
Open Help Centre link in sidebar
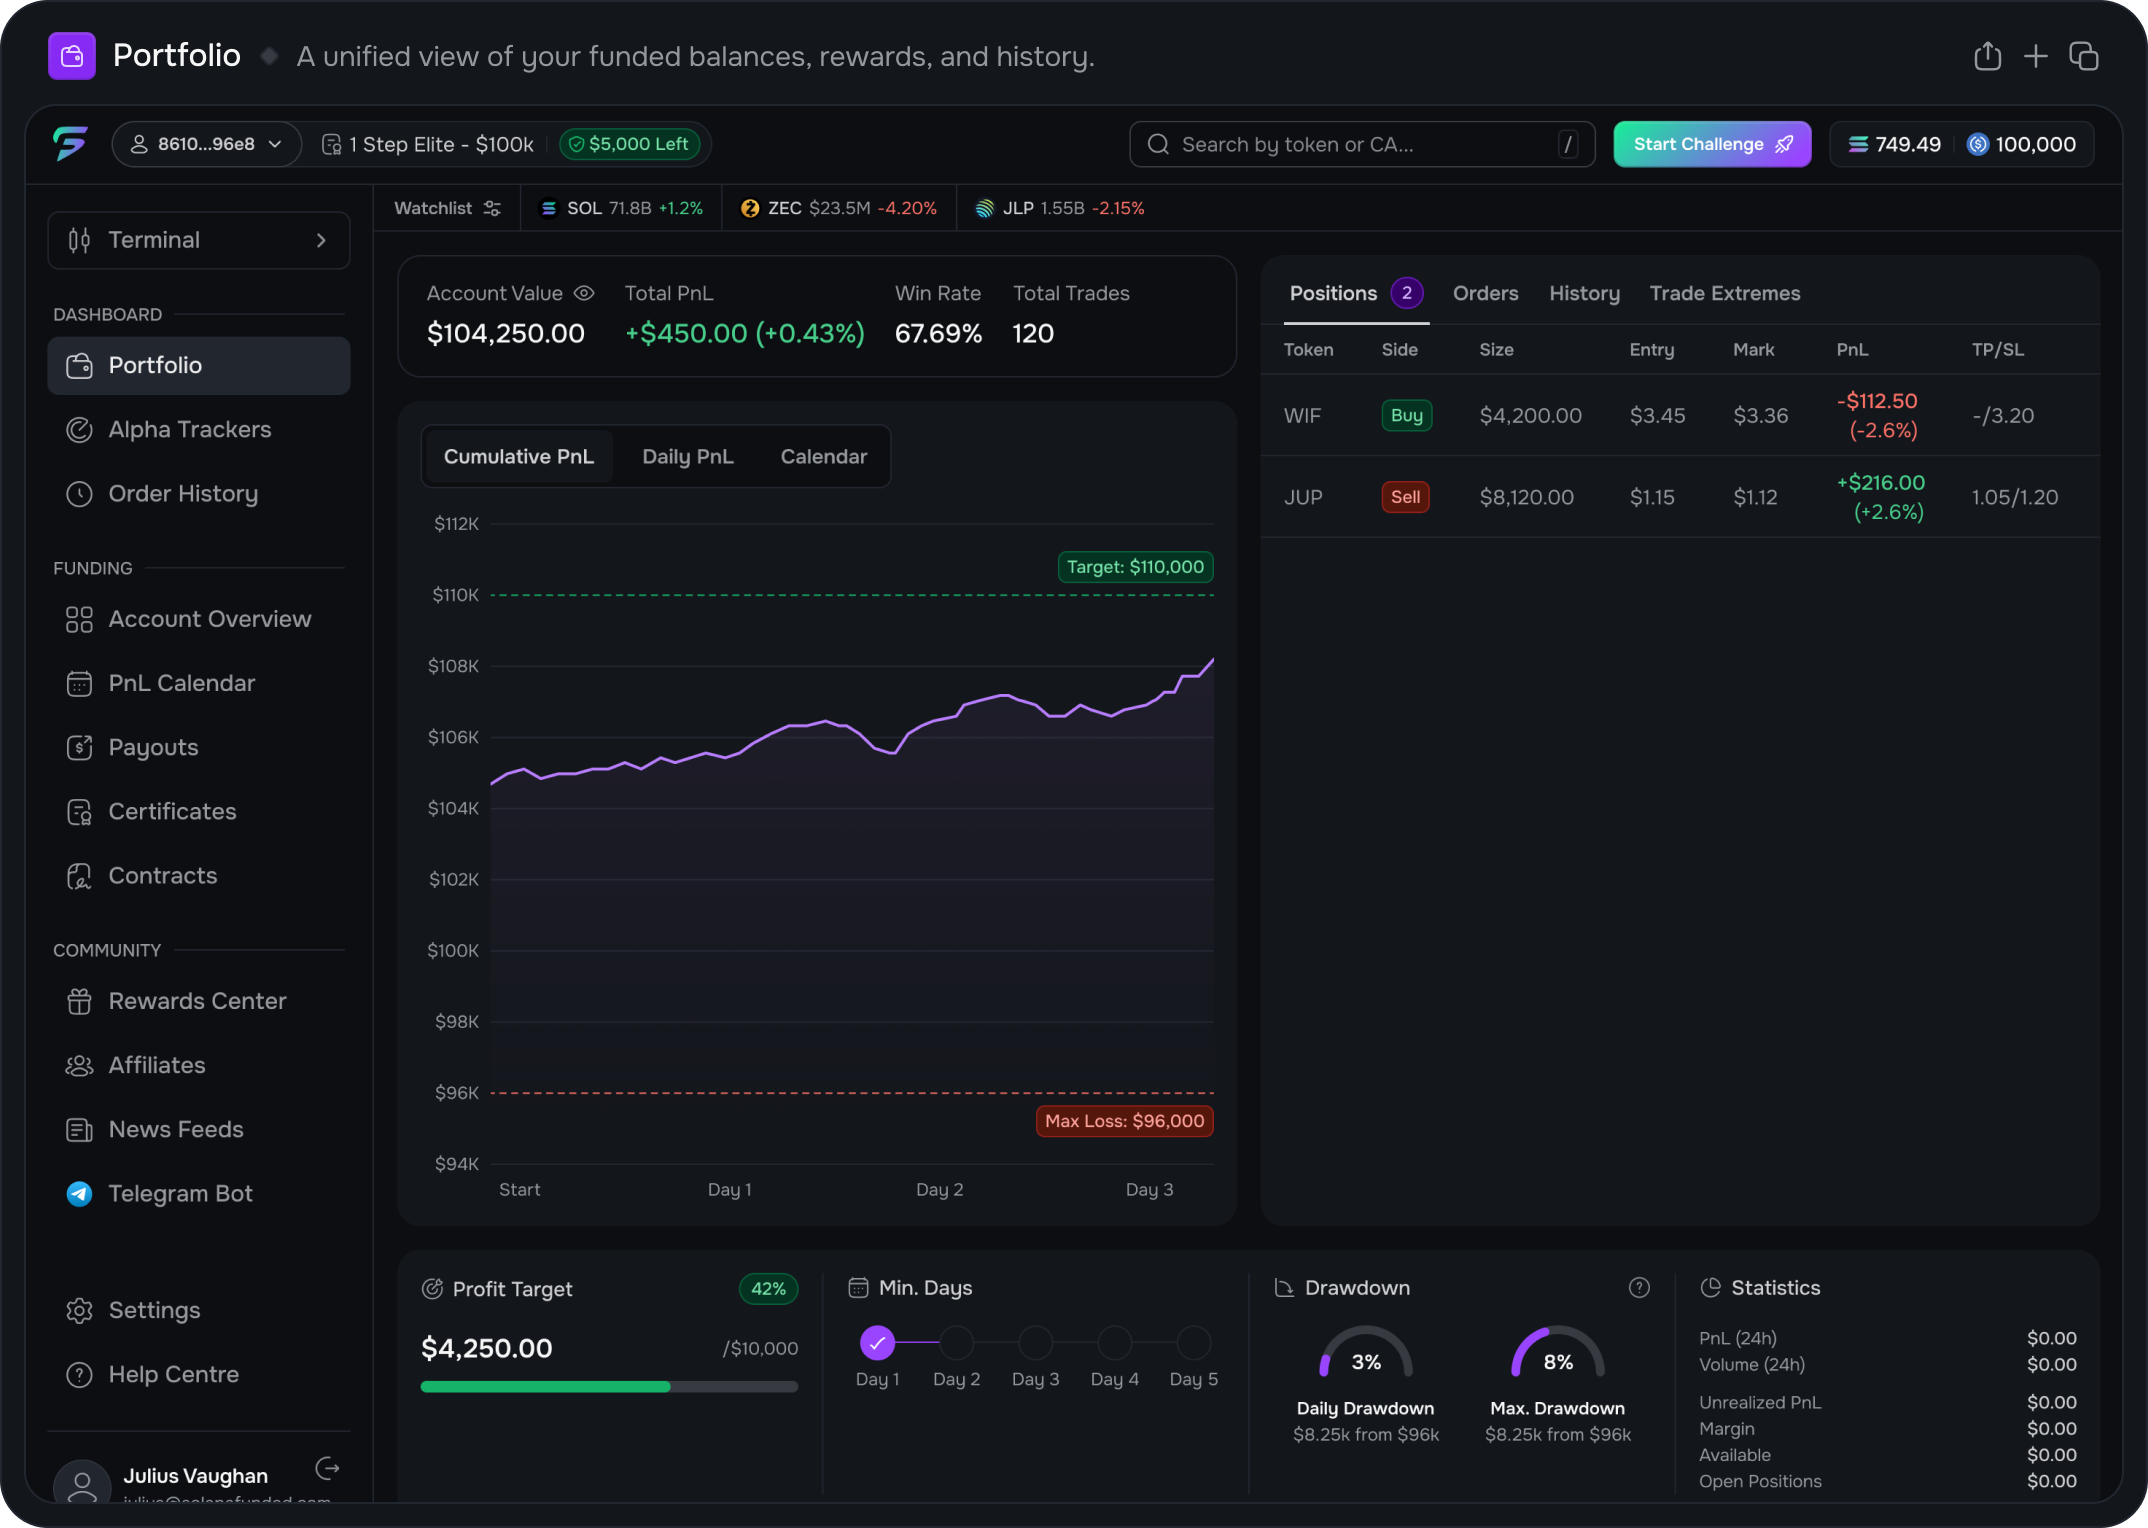click(173, 1375)
